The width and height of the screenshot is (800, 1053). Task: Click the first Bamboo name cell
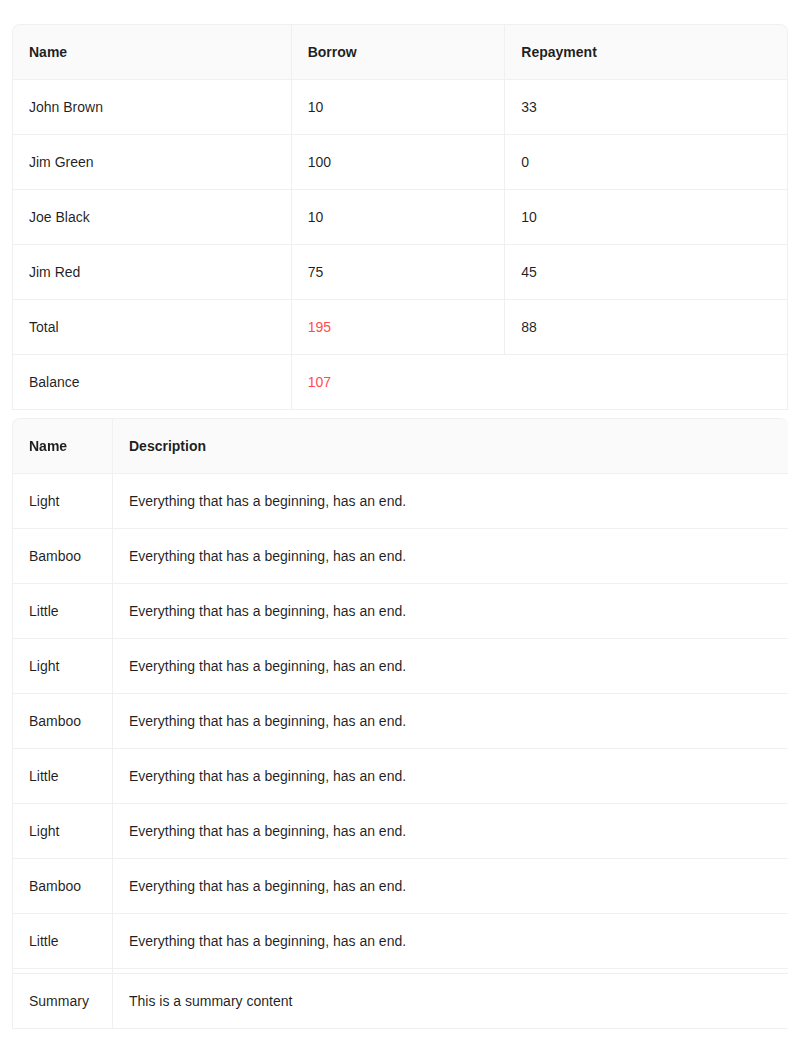[55, 556]
